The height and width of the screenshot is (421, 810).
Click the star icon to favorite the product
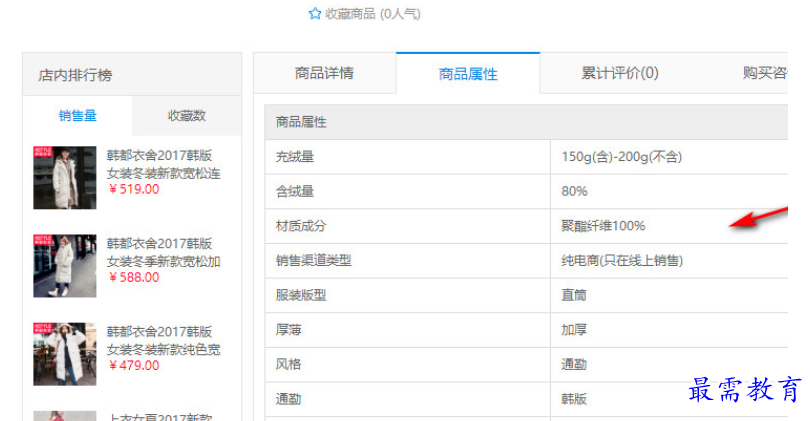click(315, 13)
